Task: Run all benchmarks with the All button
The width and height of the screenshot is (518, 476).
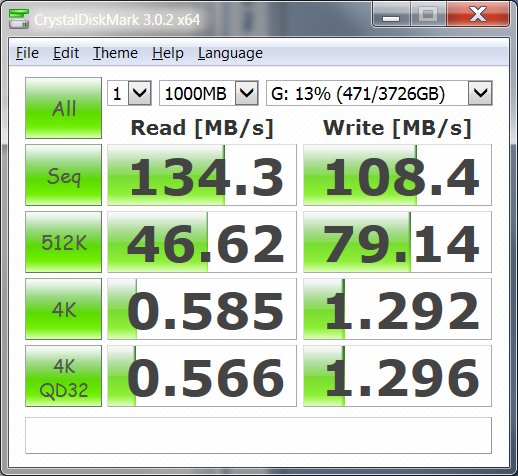Action: point(63,108)
